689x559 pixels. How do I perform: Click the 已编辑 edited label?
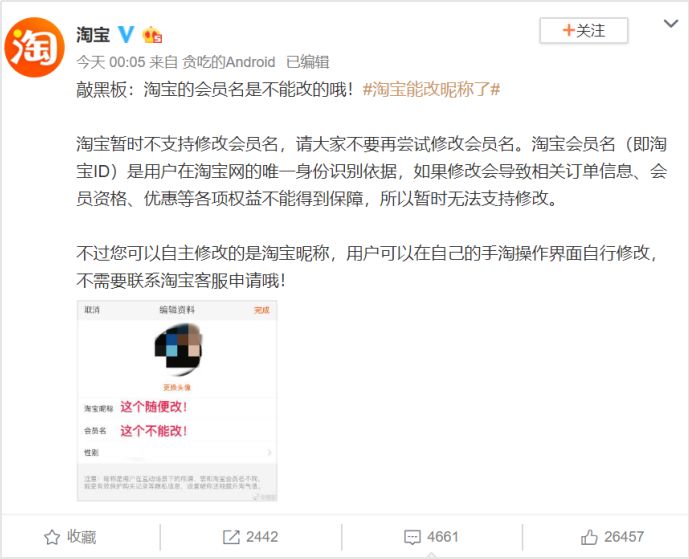pyautogui.click(x=308, y=62)
